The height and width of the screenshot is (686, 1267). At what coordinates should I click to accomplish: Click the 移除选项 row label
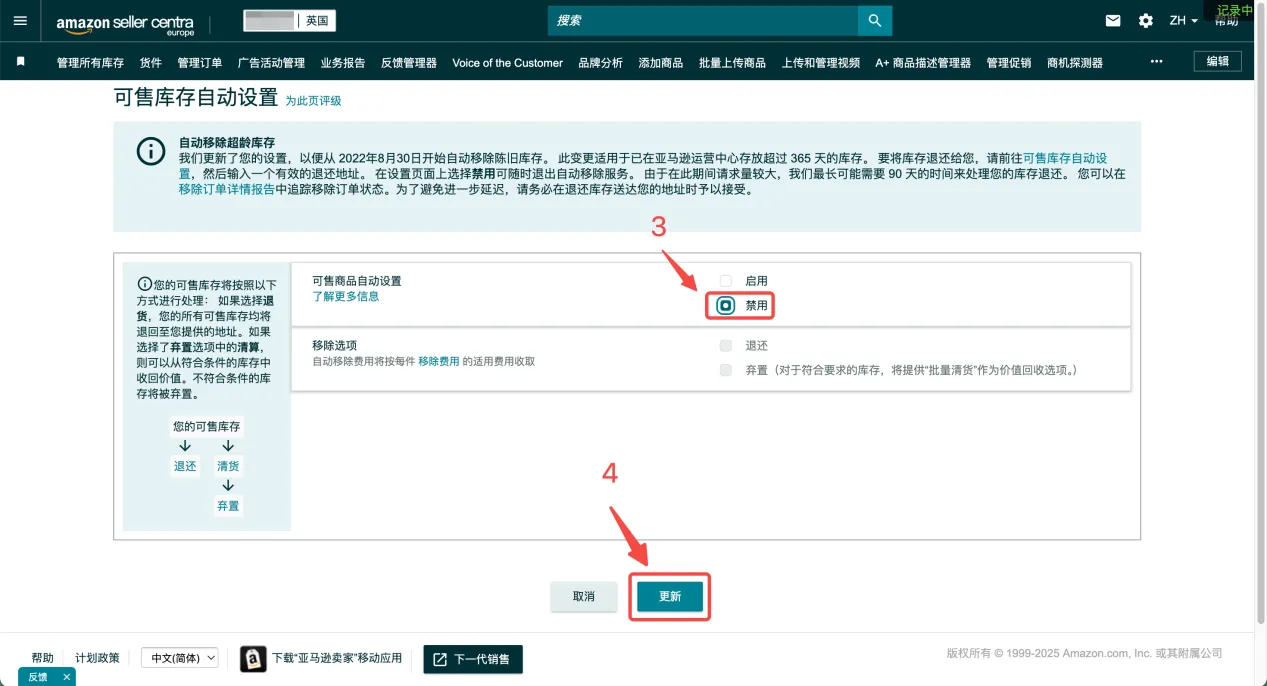pos(334,345)
